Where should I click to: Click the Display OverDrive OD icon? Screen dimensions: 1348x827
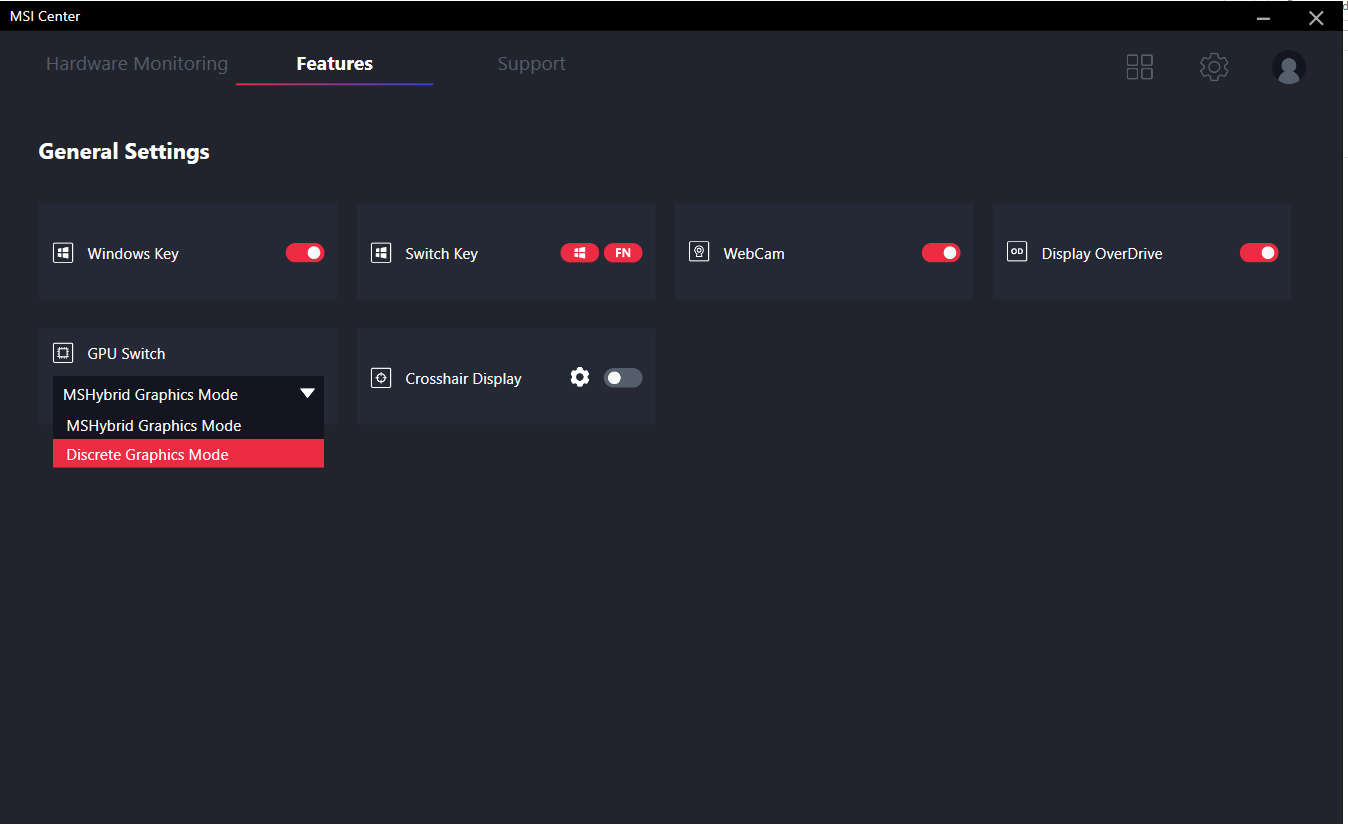1017,252
